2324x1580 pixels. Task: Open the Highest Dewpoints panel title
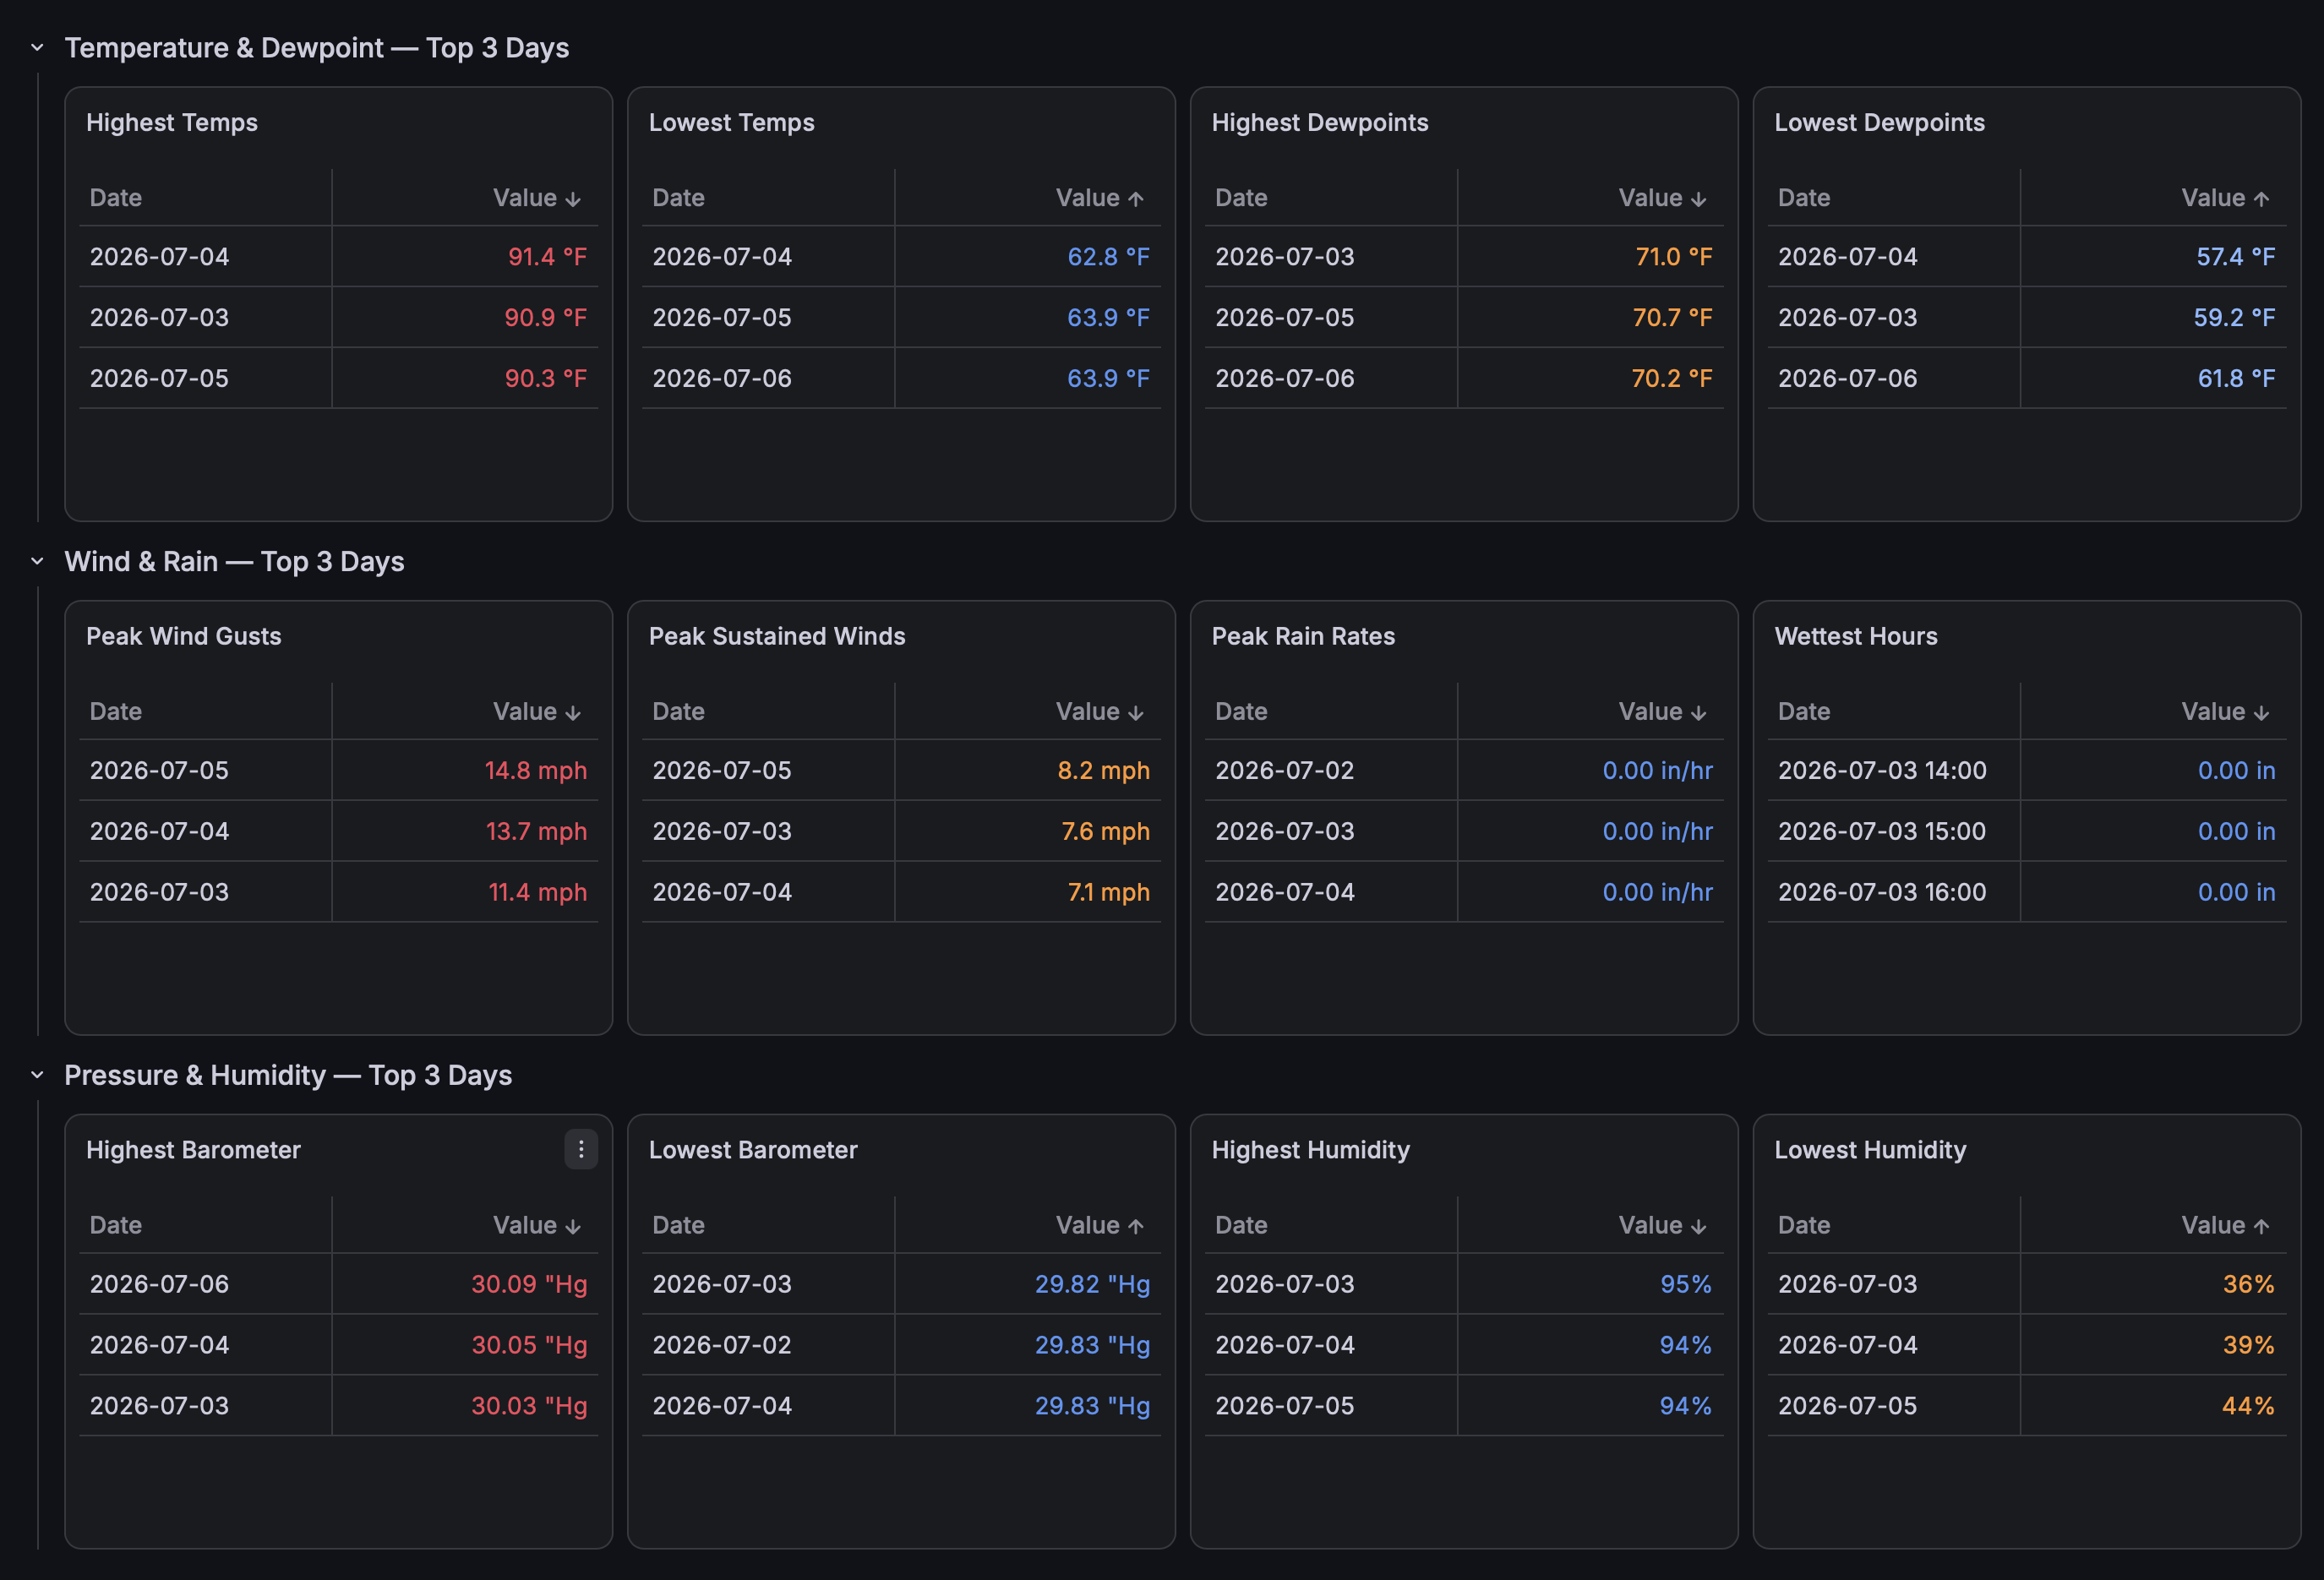coord(1320,122)
